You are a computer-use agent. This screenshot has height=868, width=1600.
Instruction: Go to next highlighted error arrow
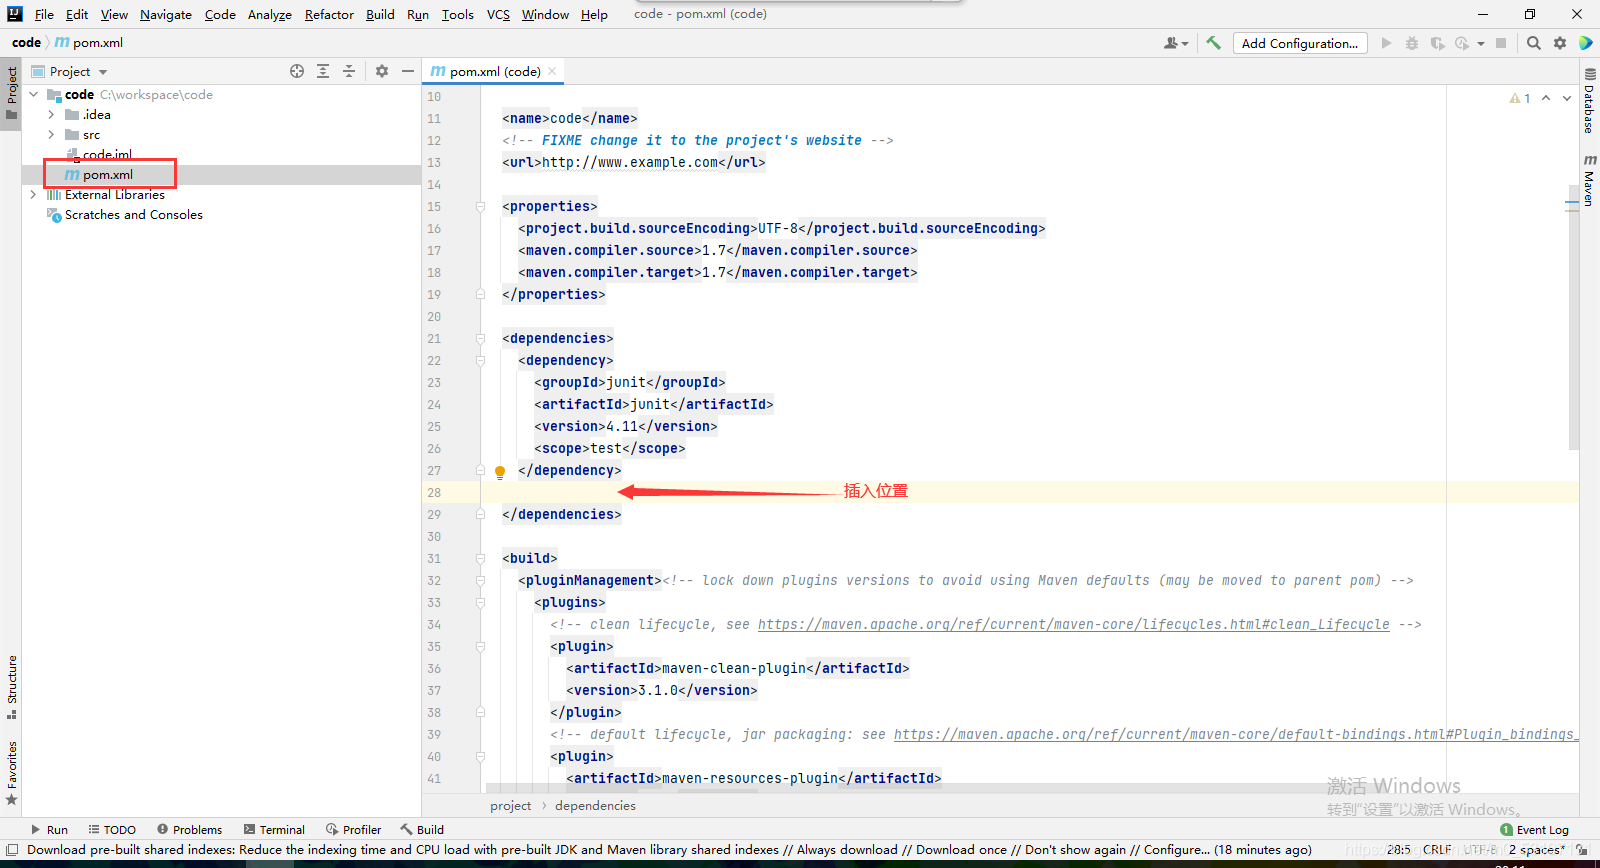click(x=1566, y=98)
